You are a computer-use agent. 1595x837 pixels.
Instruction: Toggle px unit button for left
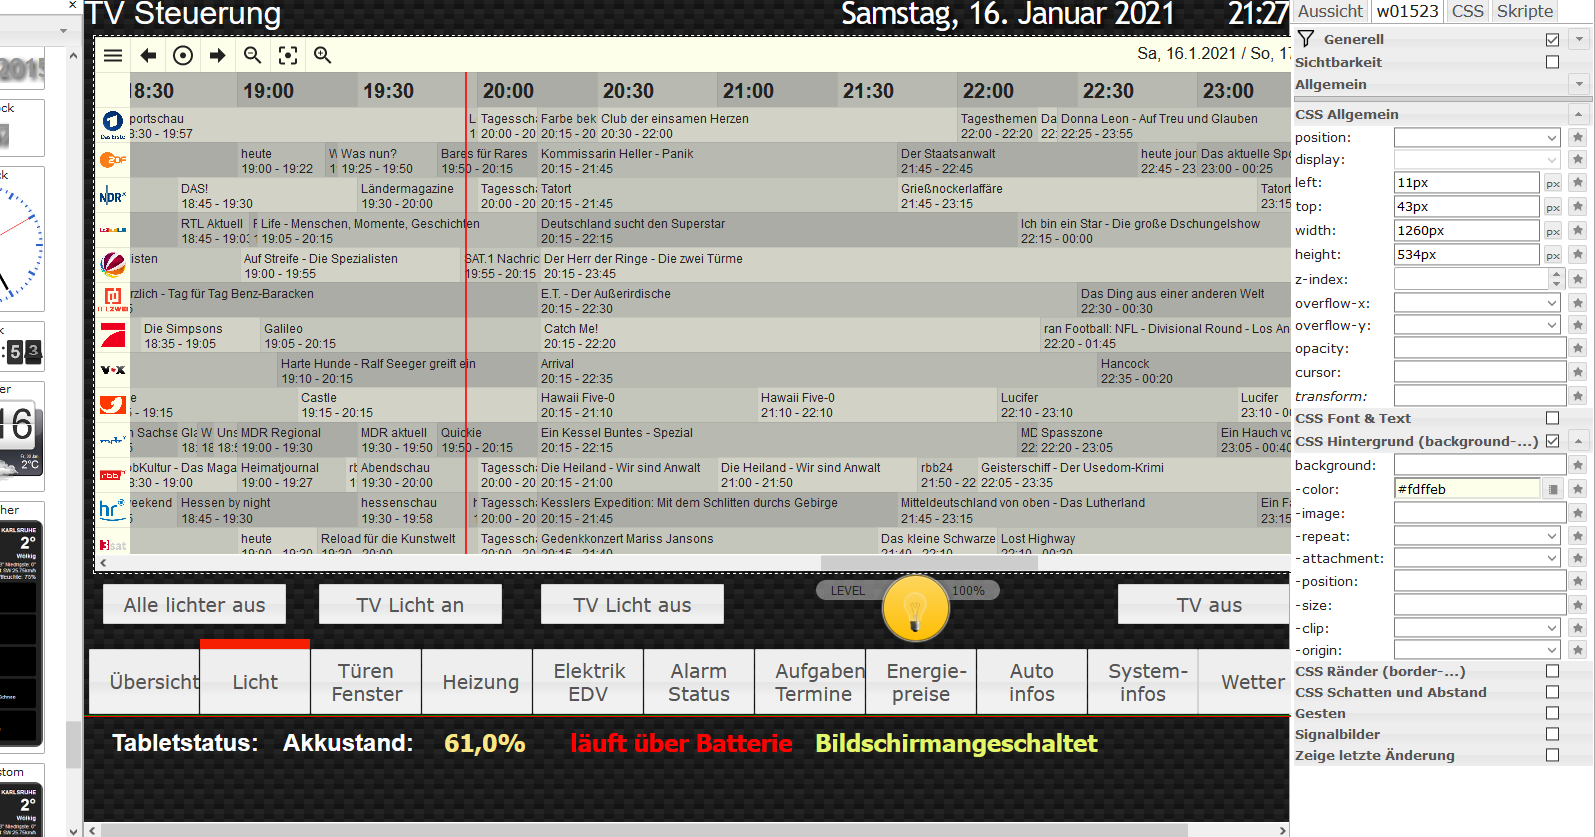coord(1553,183)
